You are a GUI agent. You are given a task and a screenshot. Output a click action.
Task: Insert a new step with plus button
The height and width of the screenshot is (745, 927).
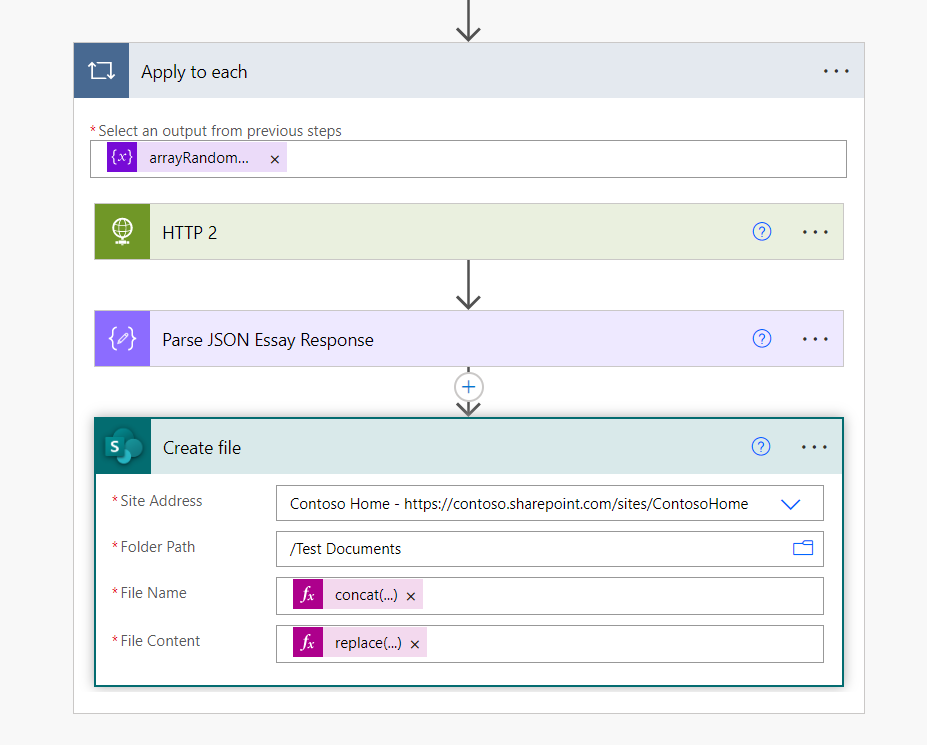pyautogui.click(x=468, y=387)
